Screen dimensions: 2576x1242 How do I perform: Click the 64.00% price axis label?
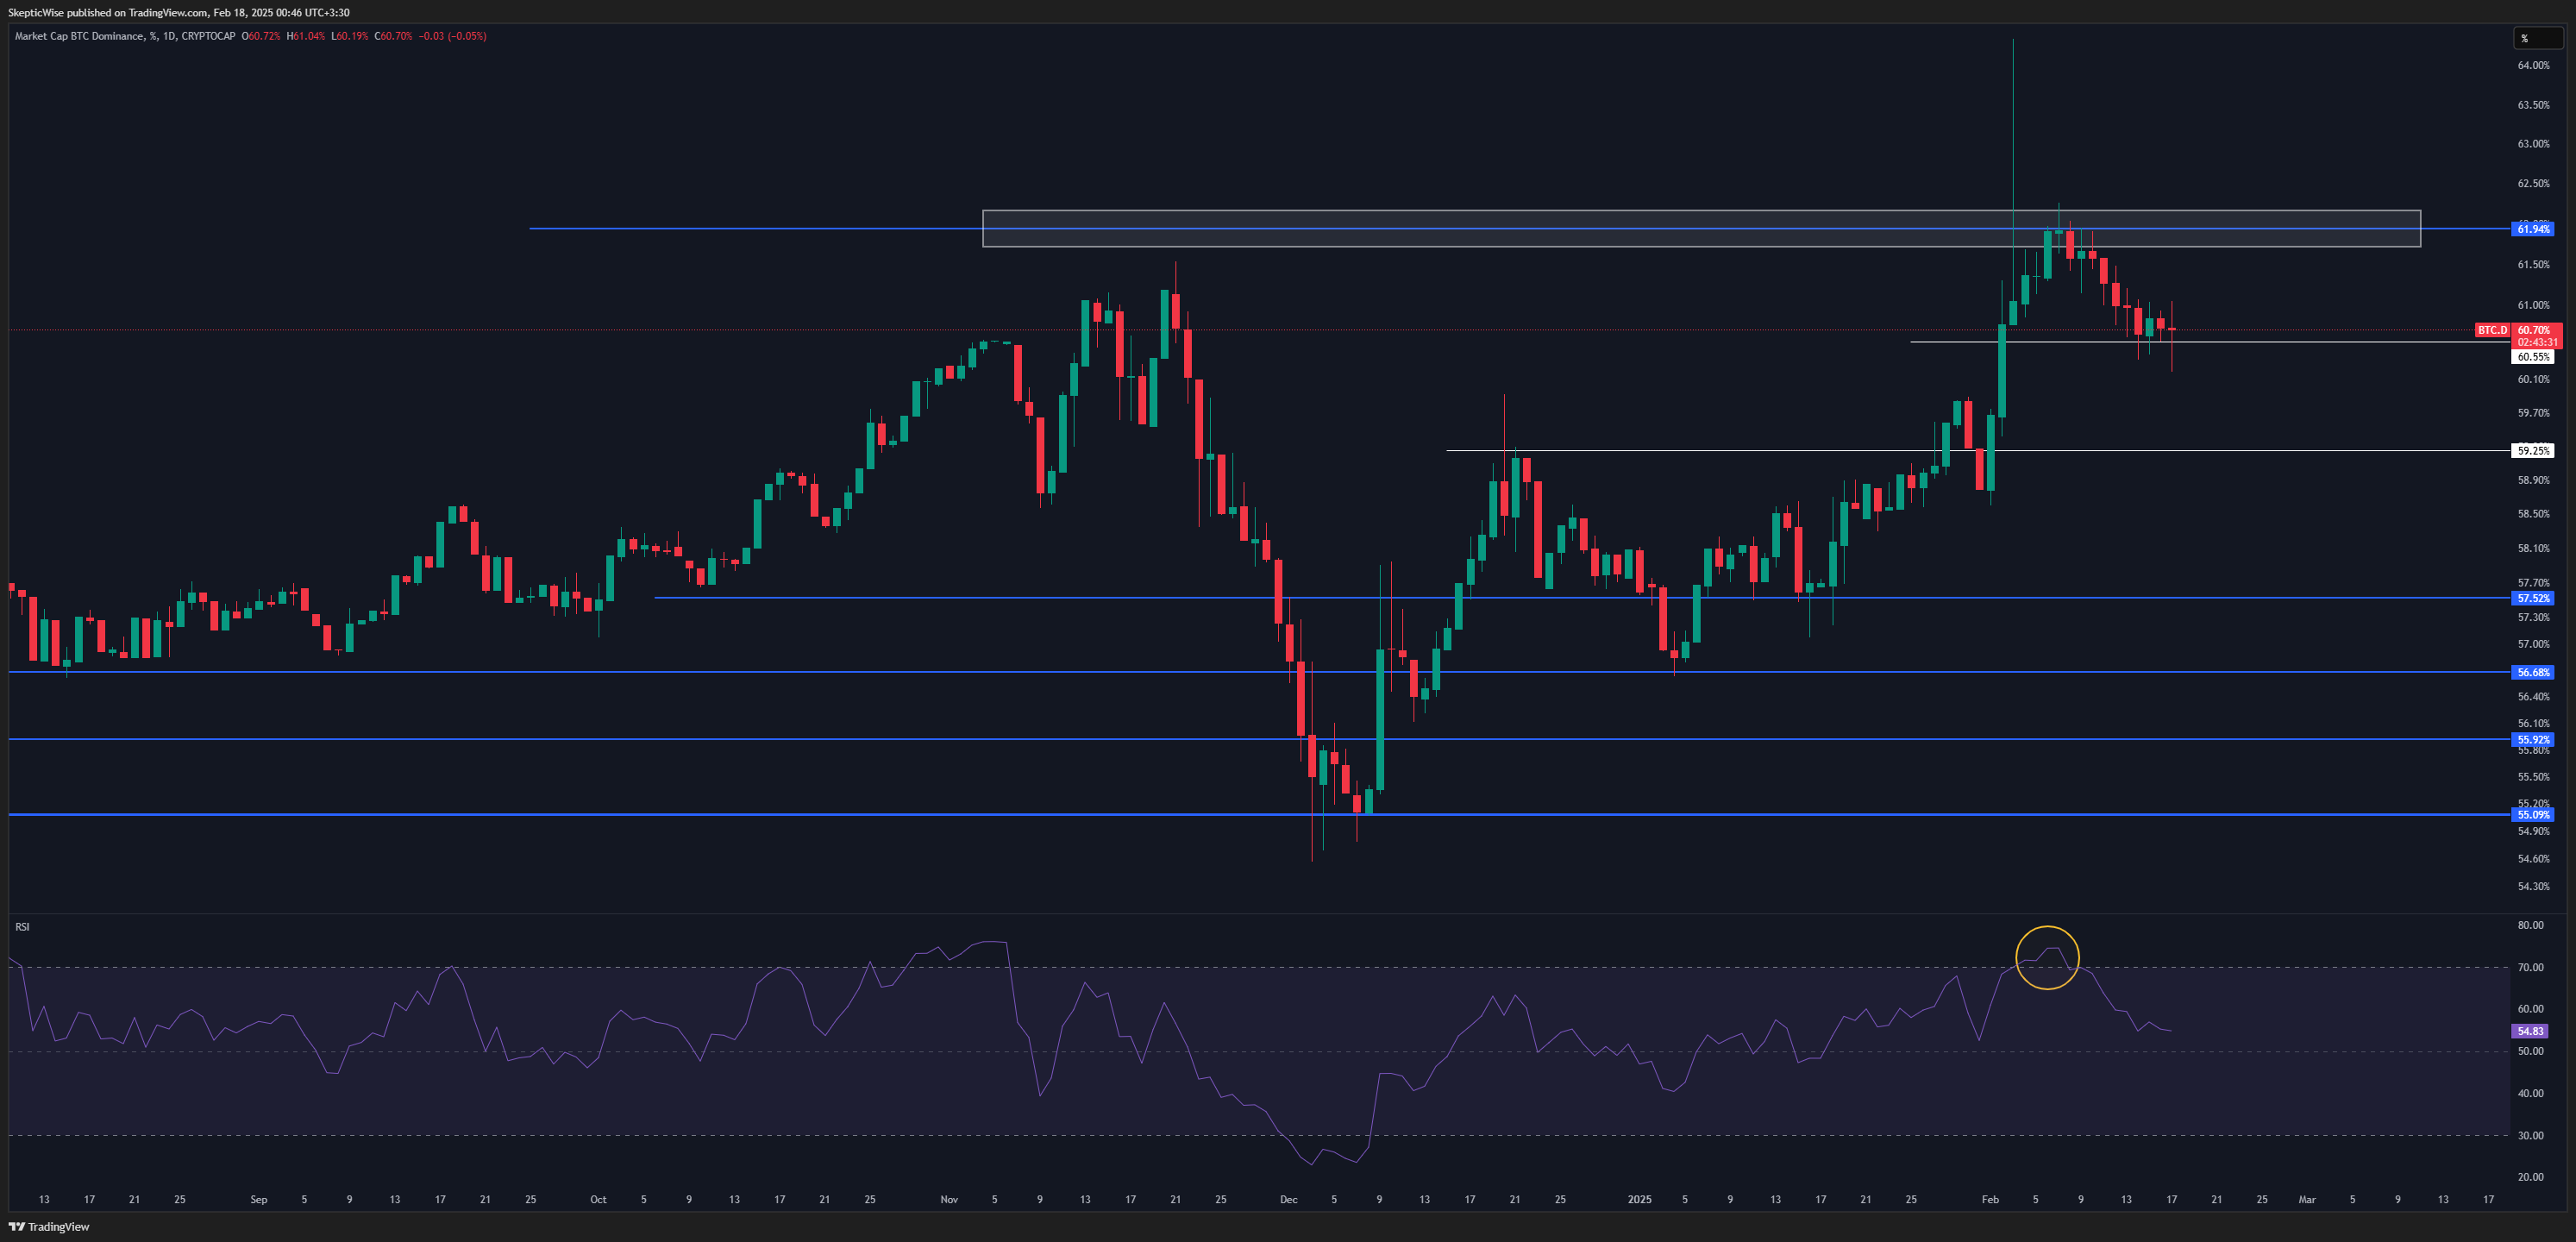(x=2533, y=65)
